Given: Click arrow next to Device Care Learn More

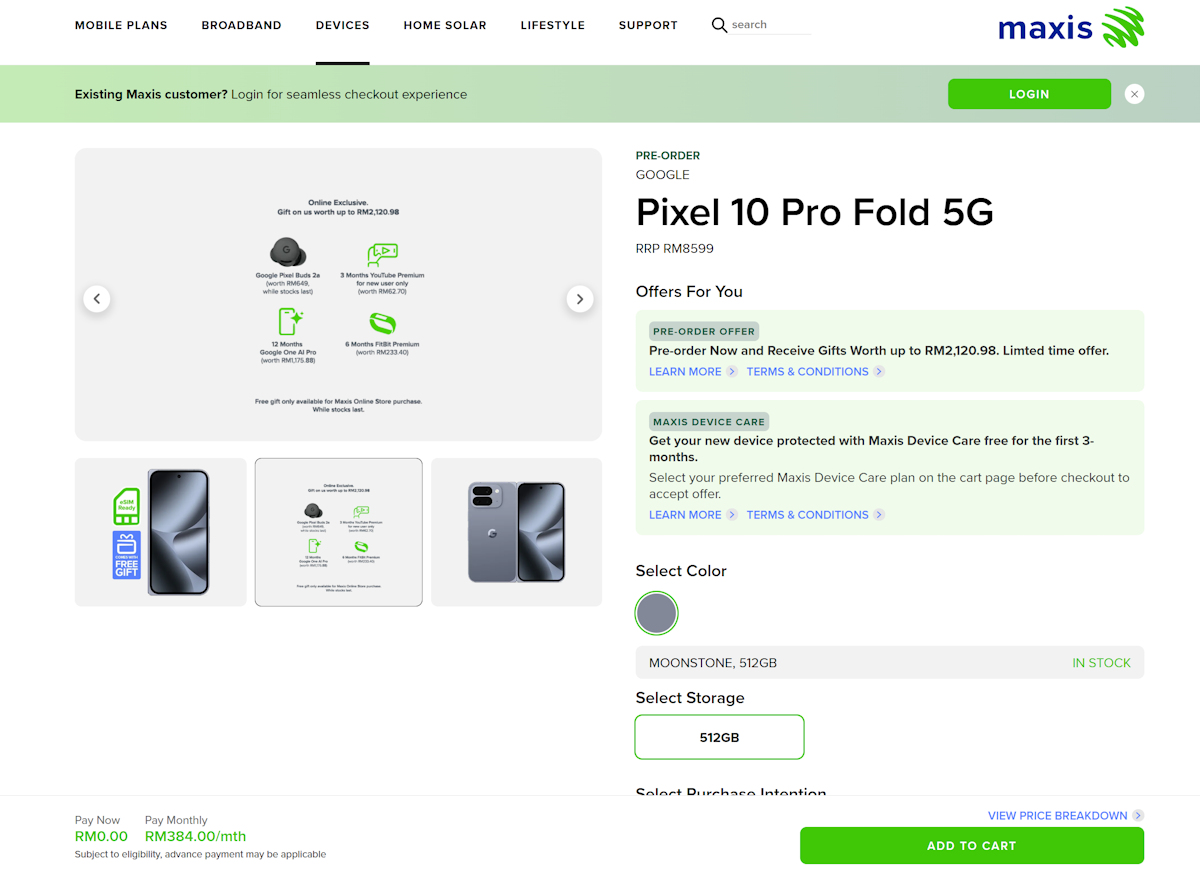Looking at the screenshot, I should click(x=732, y=515).
